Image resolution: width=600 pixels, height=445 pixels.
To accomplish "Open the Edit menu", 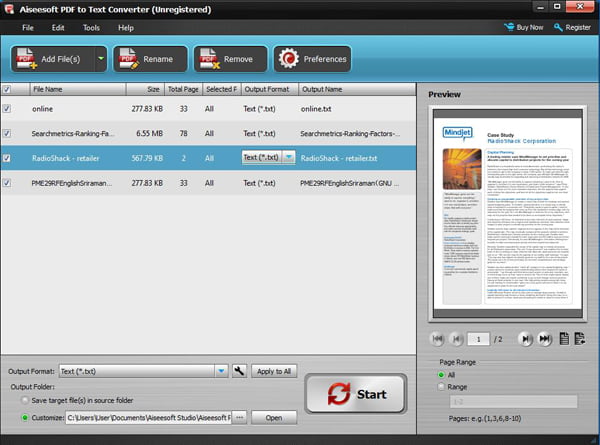I will pos(58,28).
